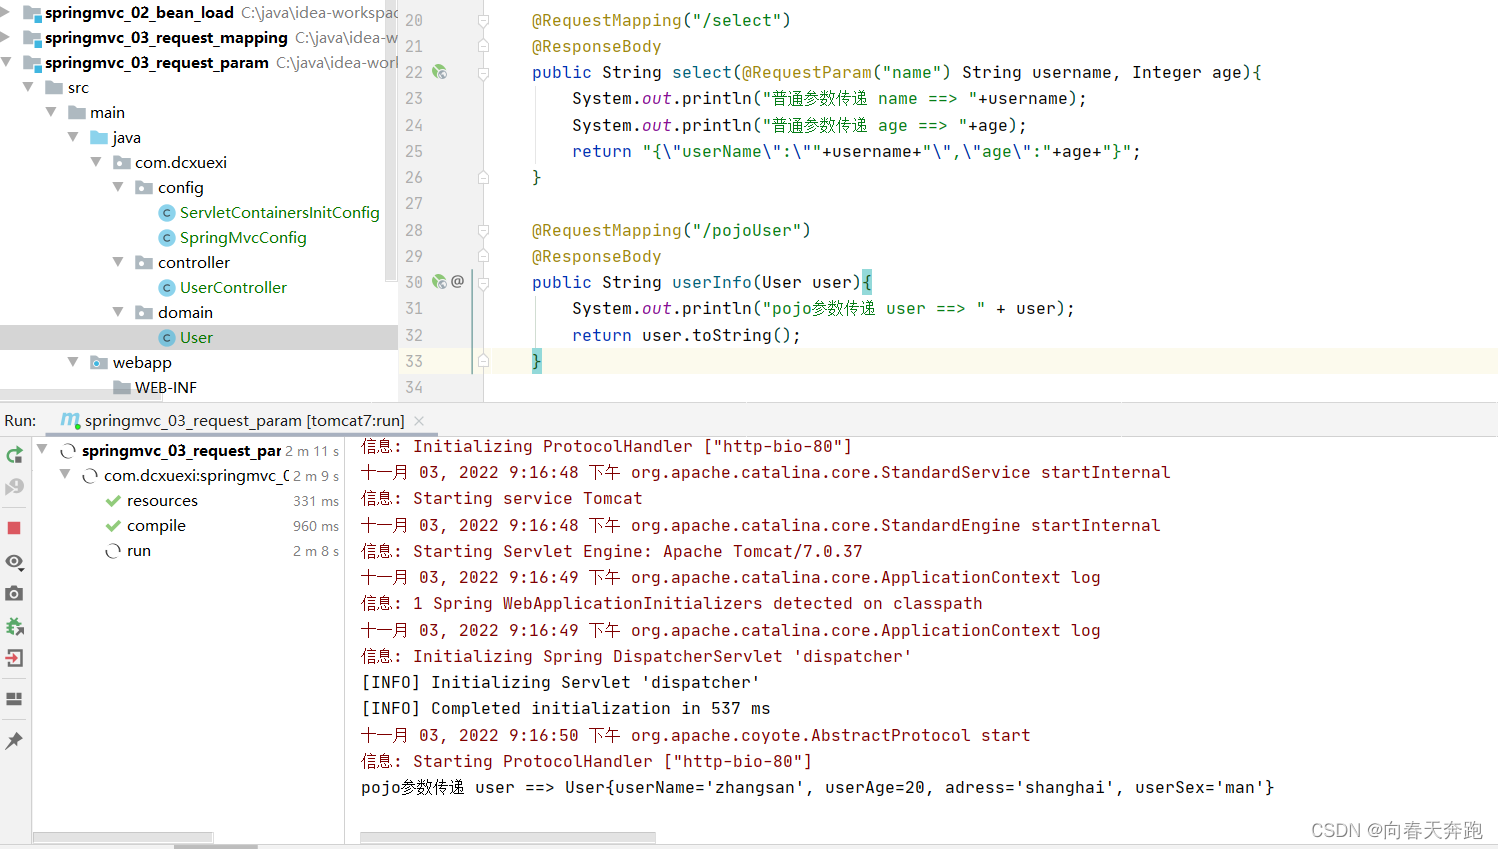Click the Rerun icon in Run panel
Screen dimensions: 1498x849
tap(14, 455)
